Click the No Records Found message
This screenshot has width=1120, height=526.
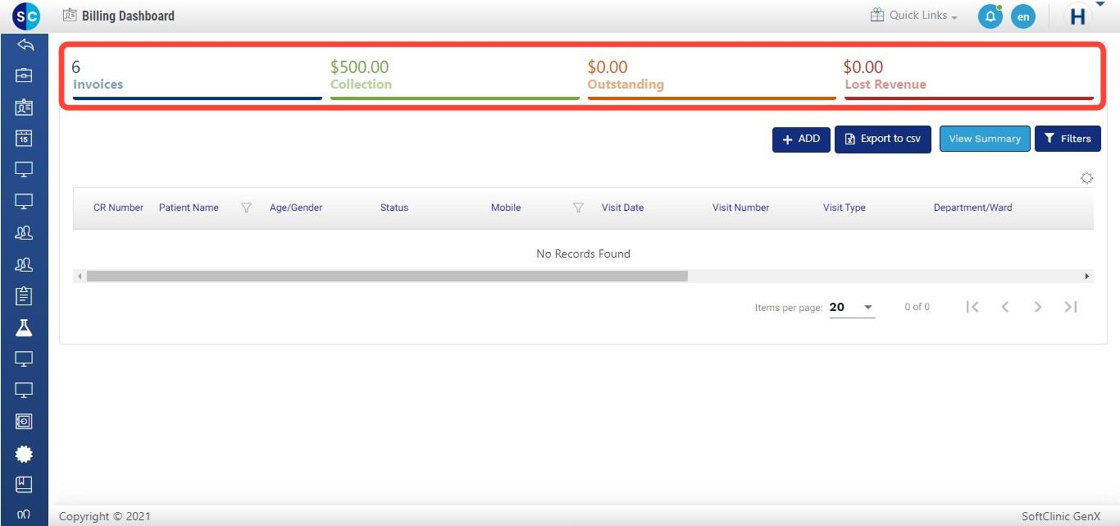[583, 254]
